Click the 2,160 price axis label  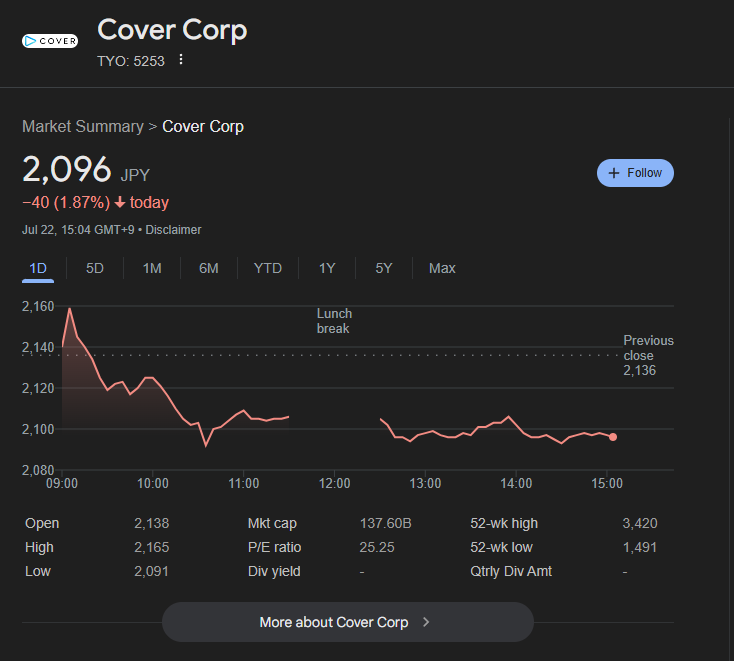coord(38,306)
